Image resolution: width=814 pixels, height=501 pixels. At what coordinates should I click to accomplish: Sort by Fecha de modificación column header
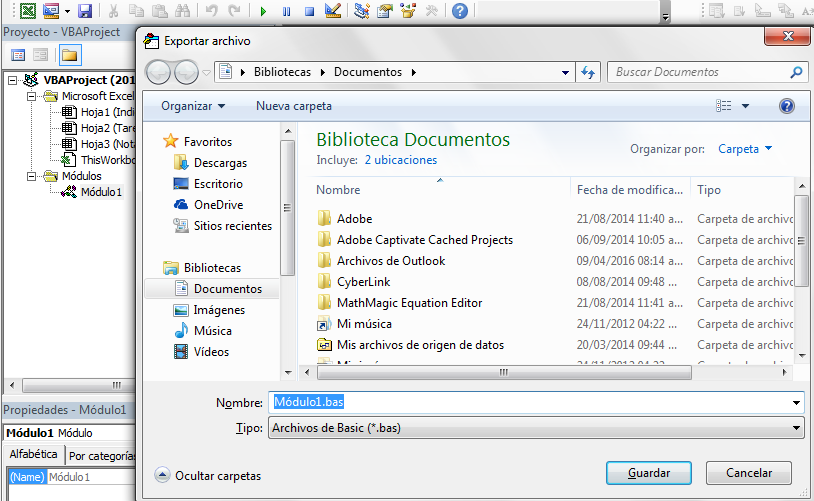(x=630, y=190)
